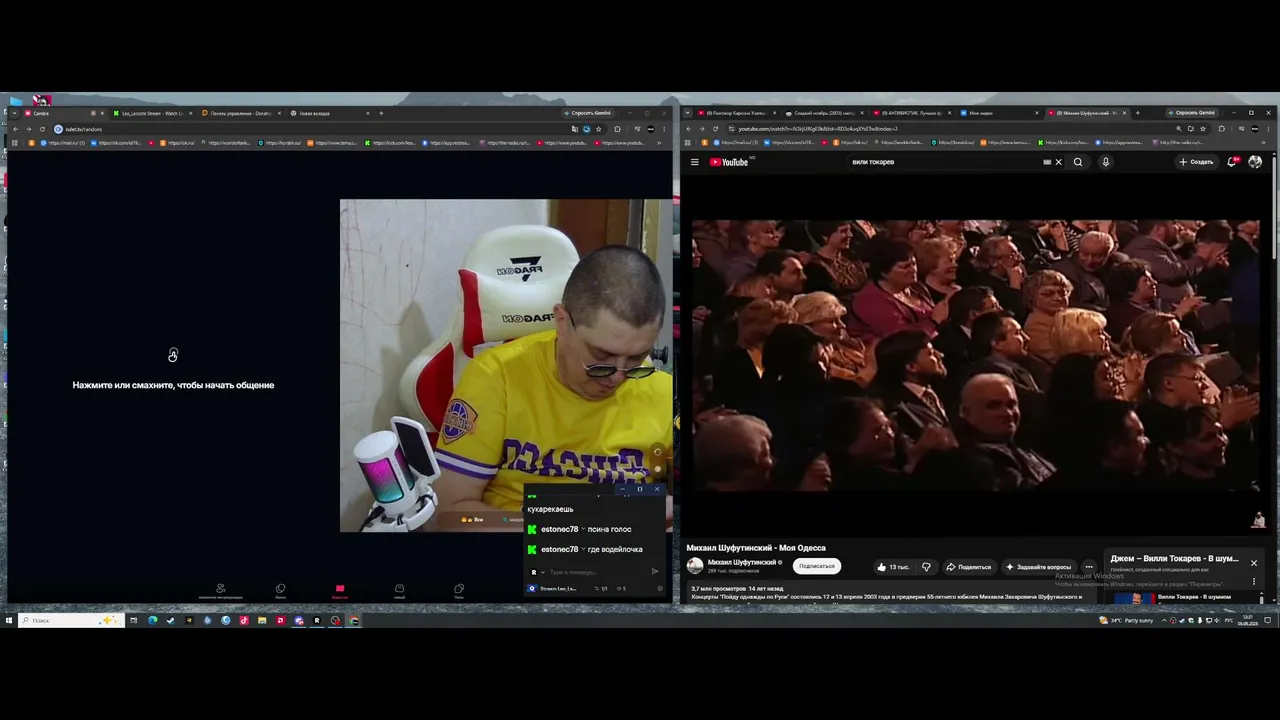
Task: Open File Explorer from the taskbar
Action: [262, 620]
